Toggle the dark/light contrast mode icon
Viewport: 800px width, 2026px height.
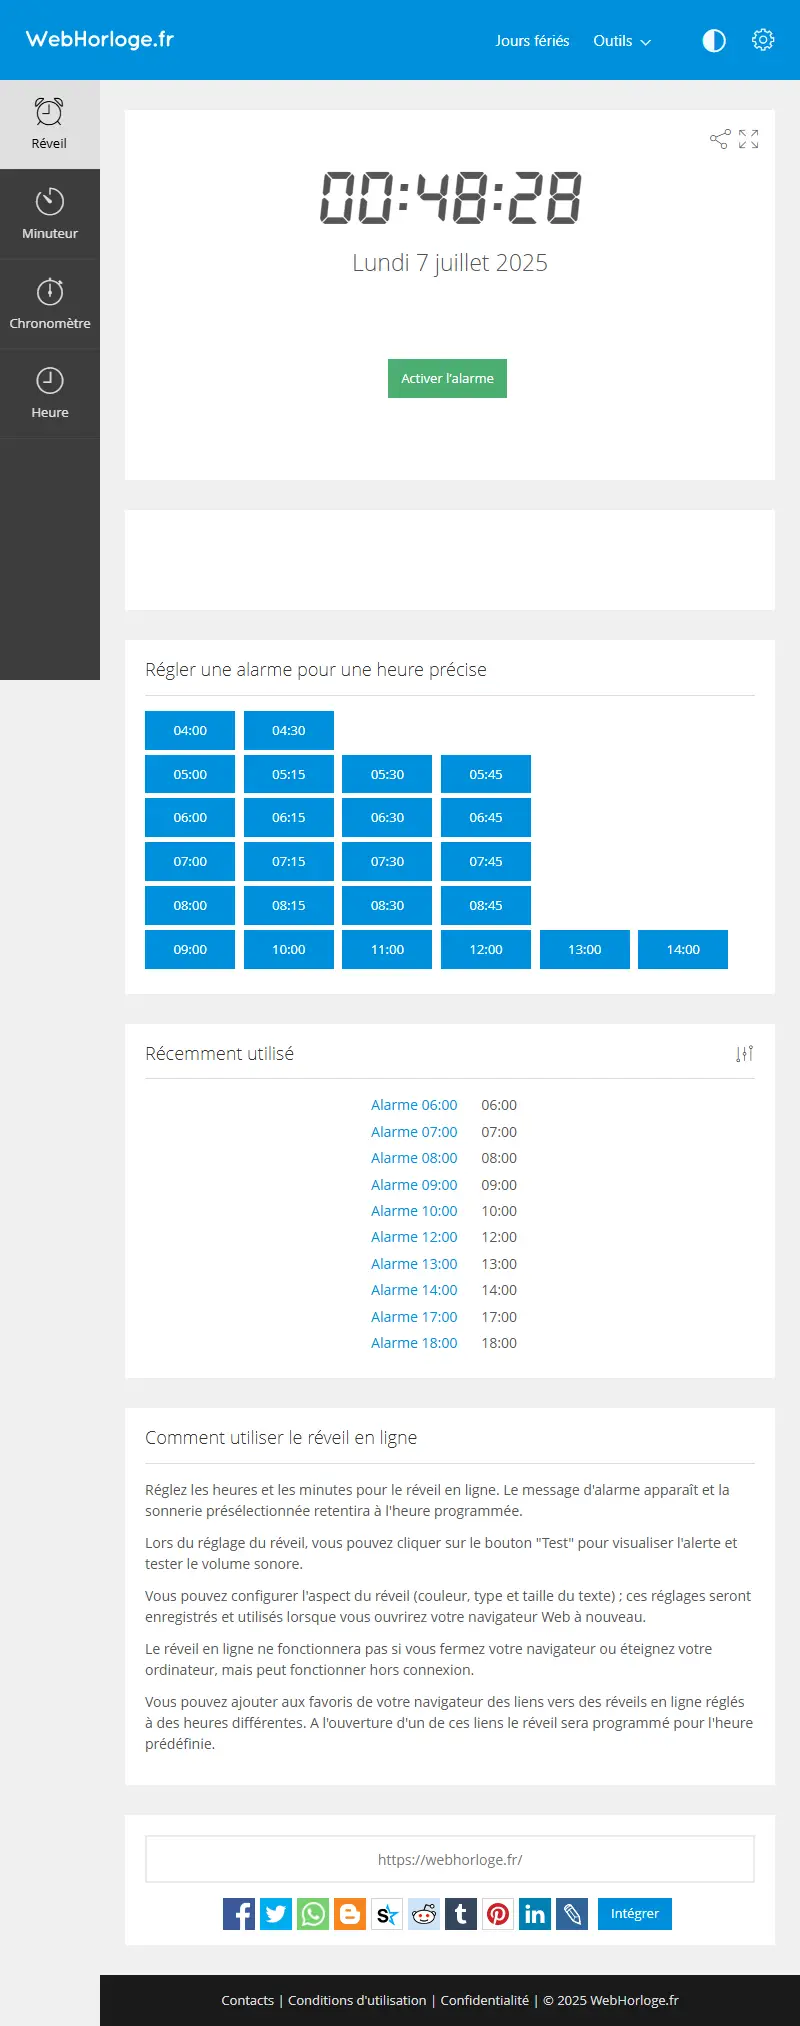(x=714, y=40)
